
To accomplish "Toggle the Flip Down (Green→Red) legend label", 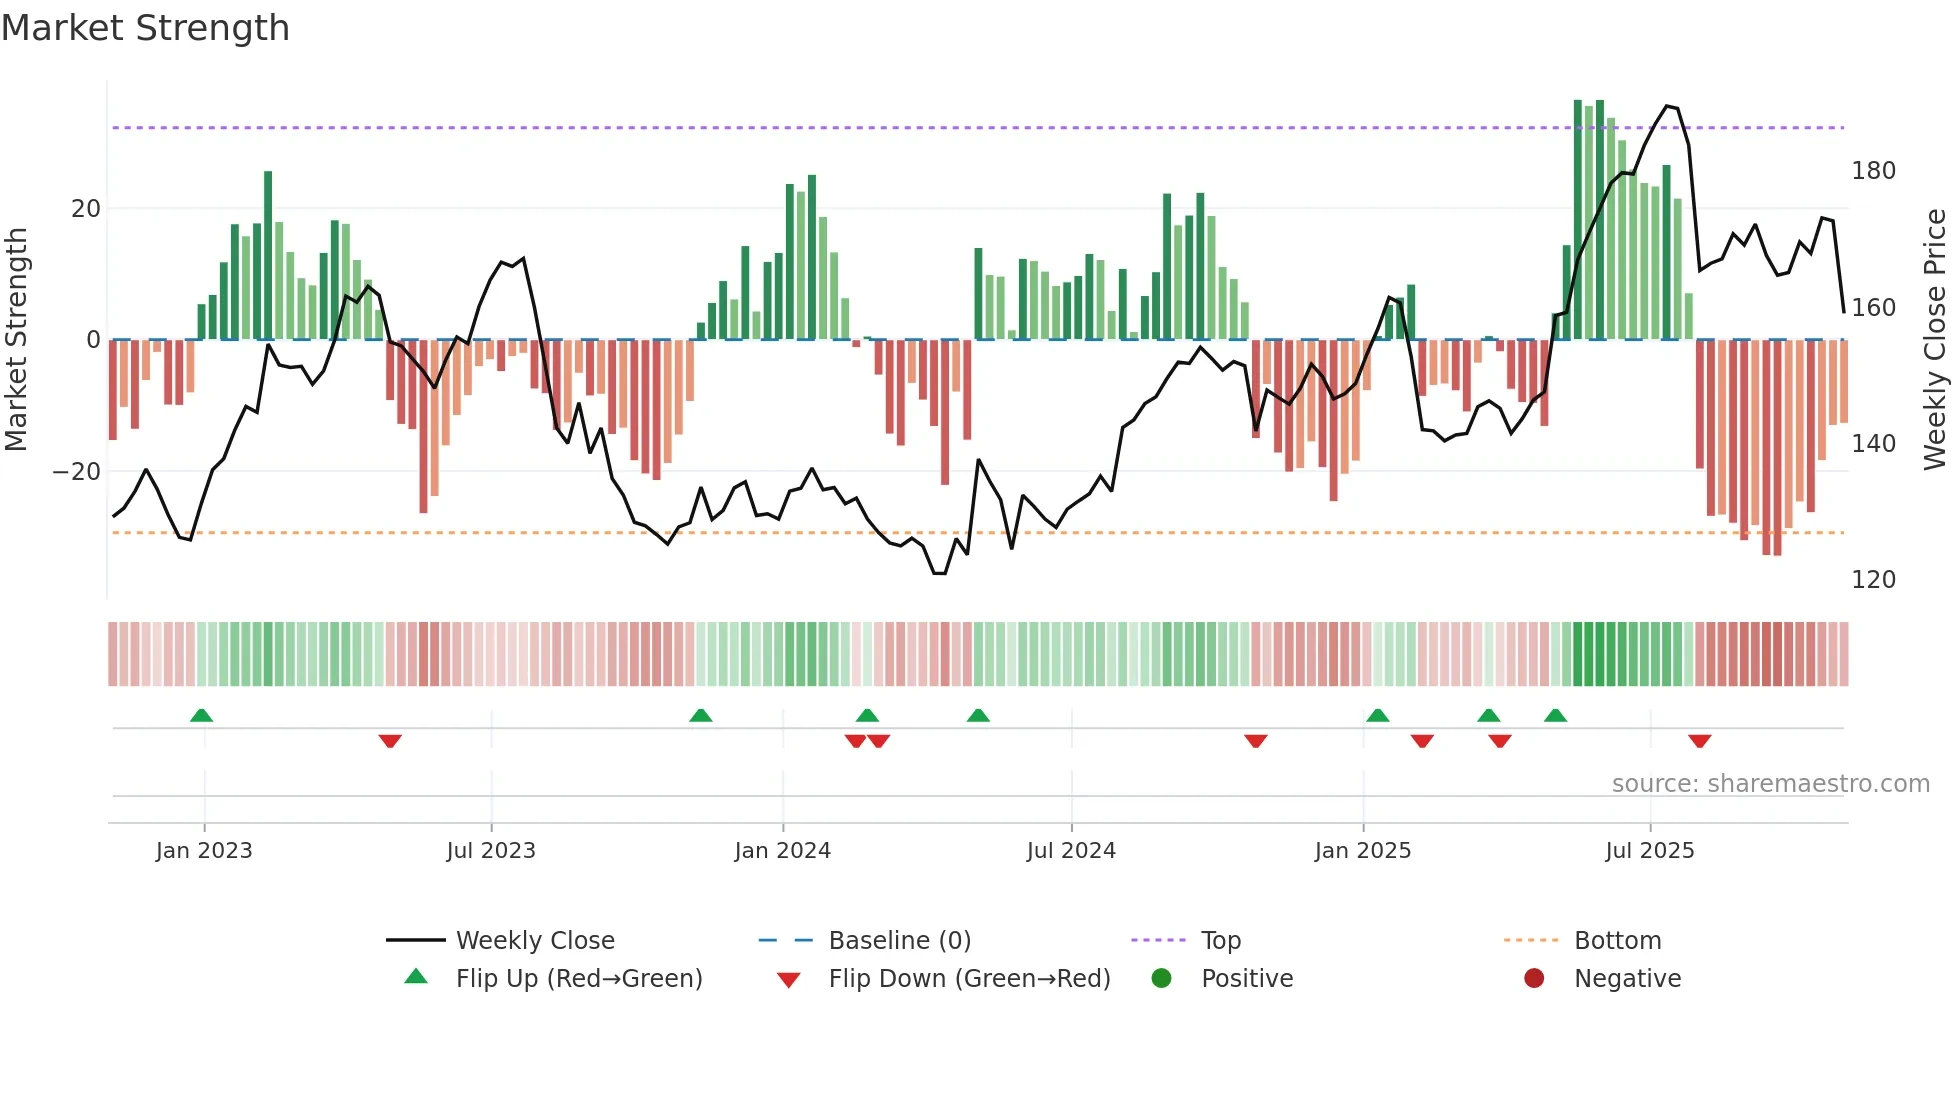I will pos(969,978).
